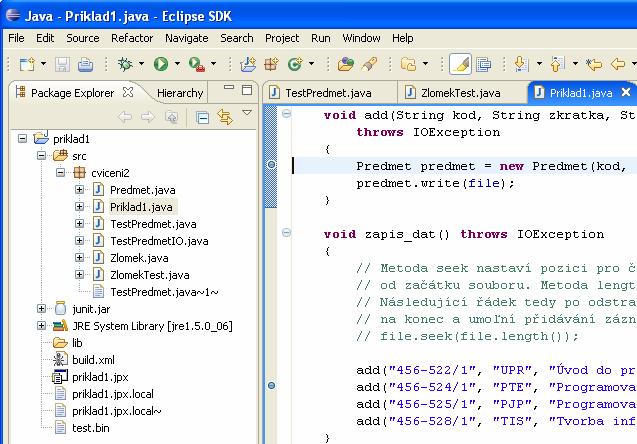Click the green Run button

pos(161,64)
